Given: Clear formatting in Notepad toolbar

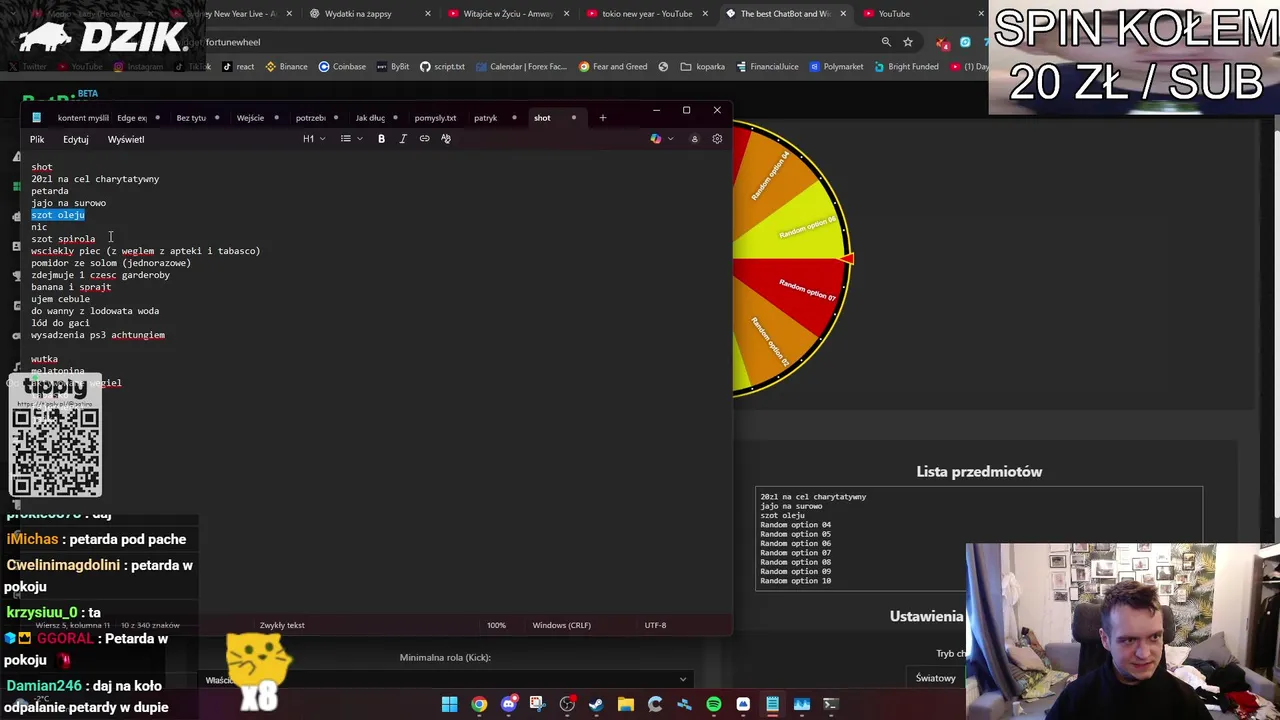Looking at the screenshot, I should 446,139.
